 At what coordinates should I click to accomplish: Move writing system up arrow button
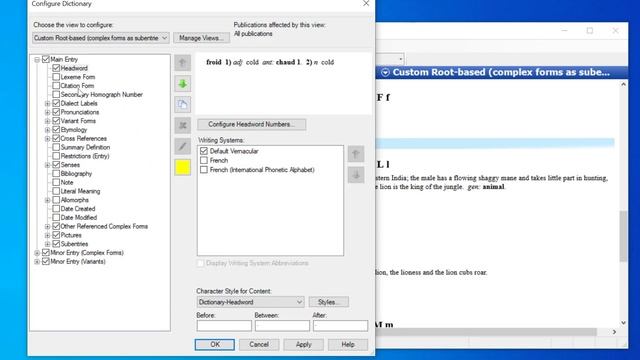click(x=356, y=154)
